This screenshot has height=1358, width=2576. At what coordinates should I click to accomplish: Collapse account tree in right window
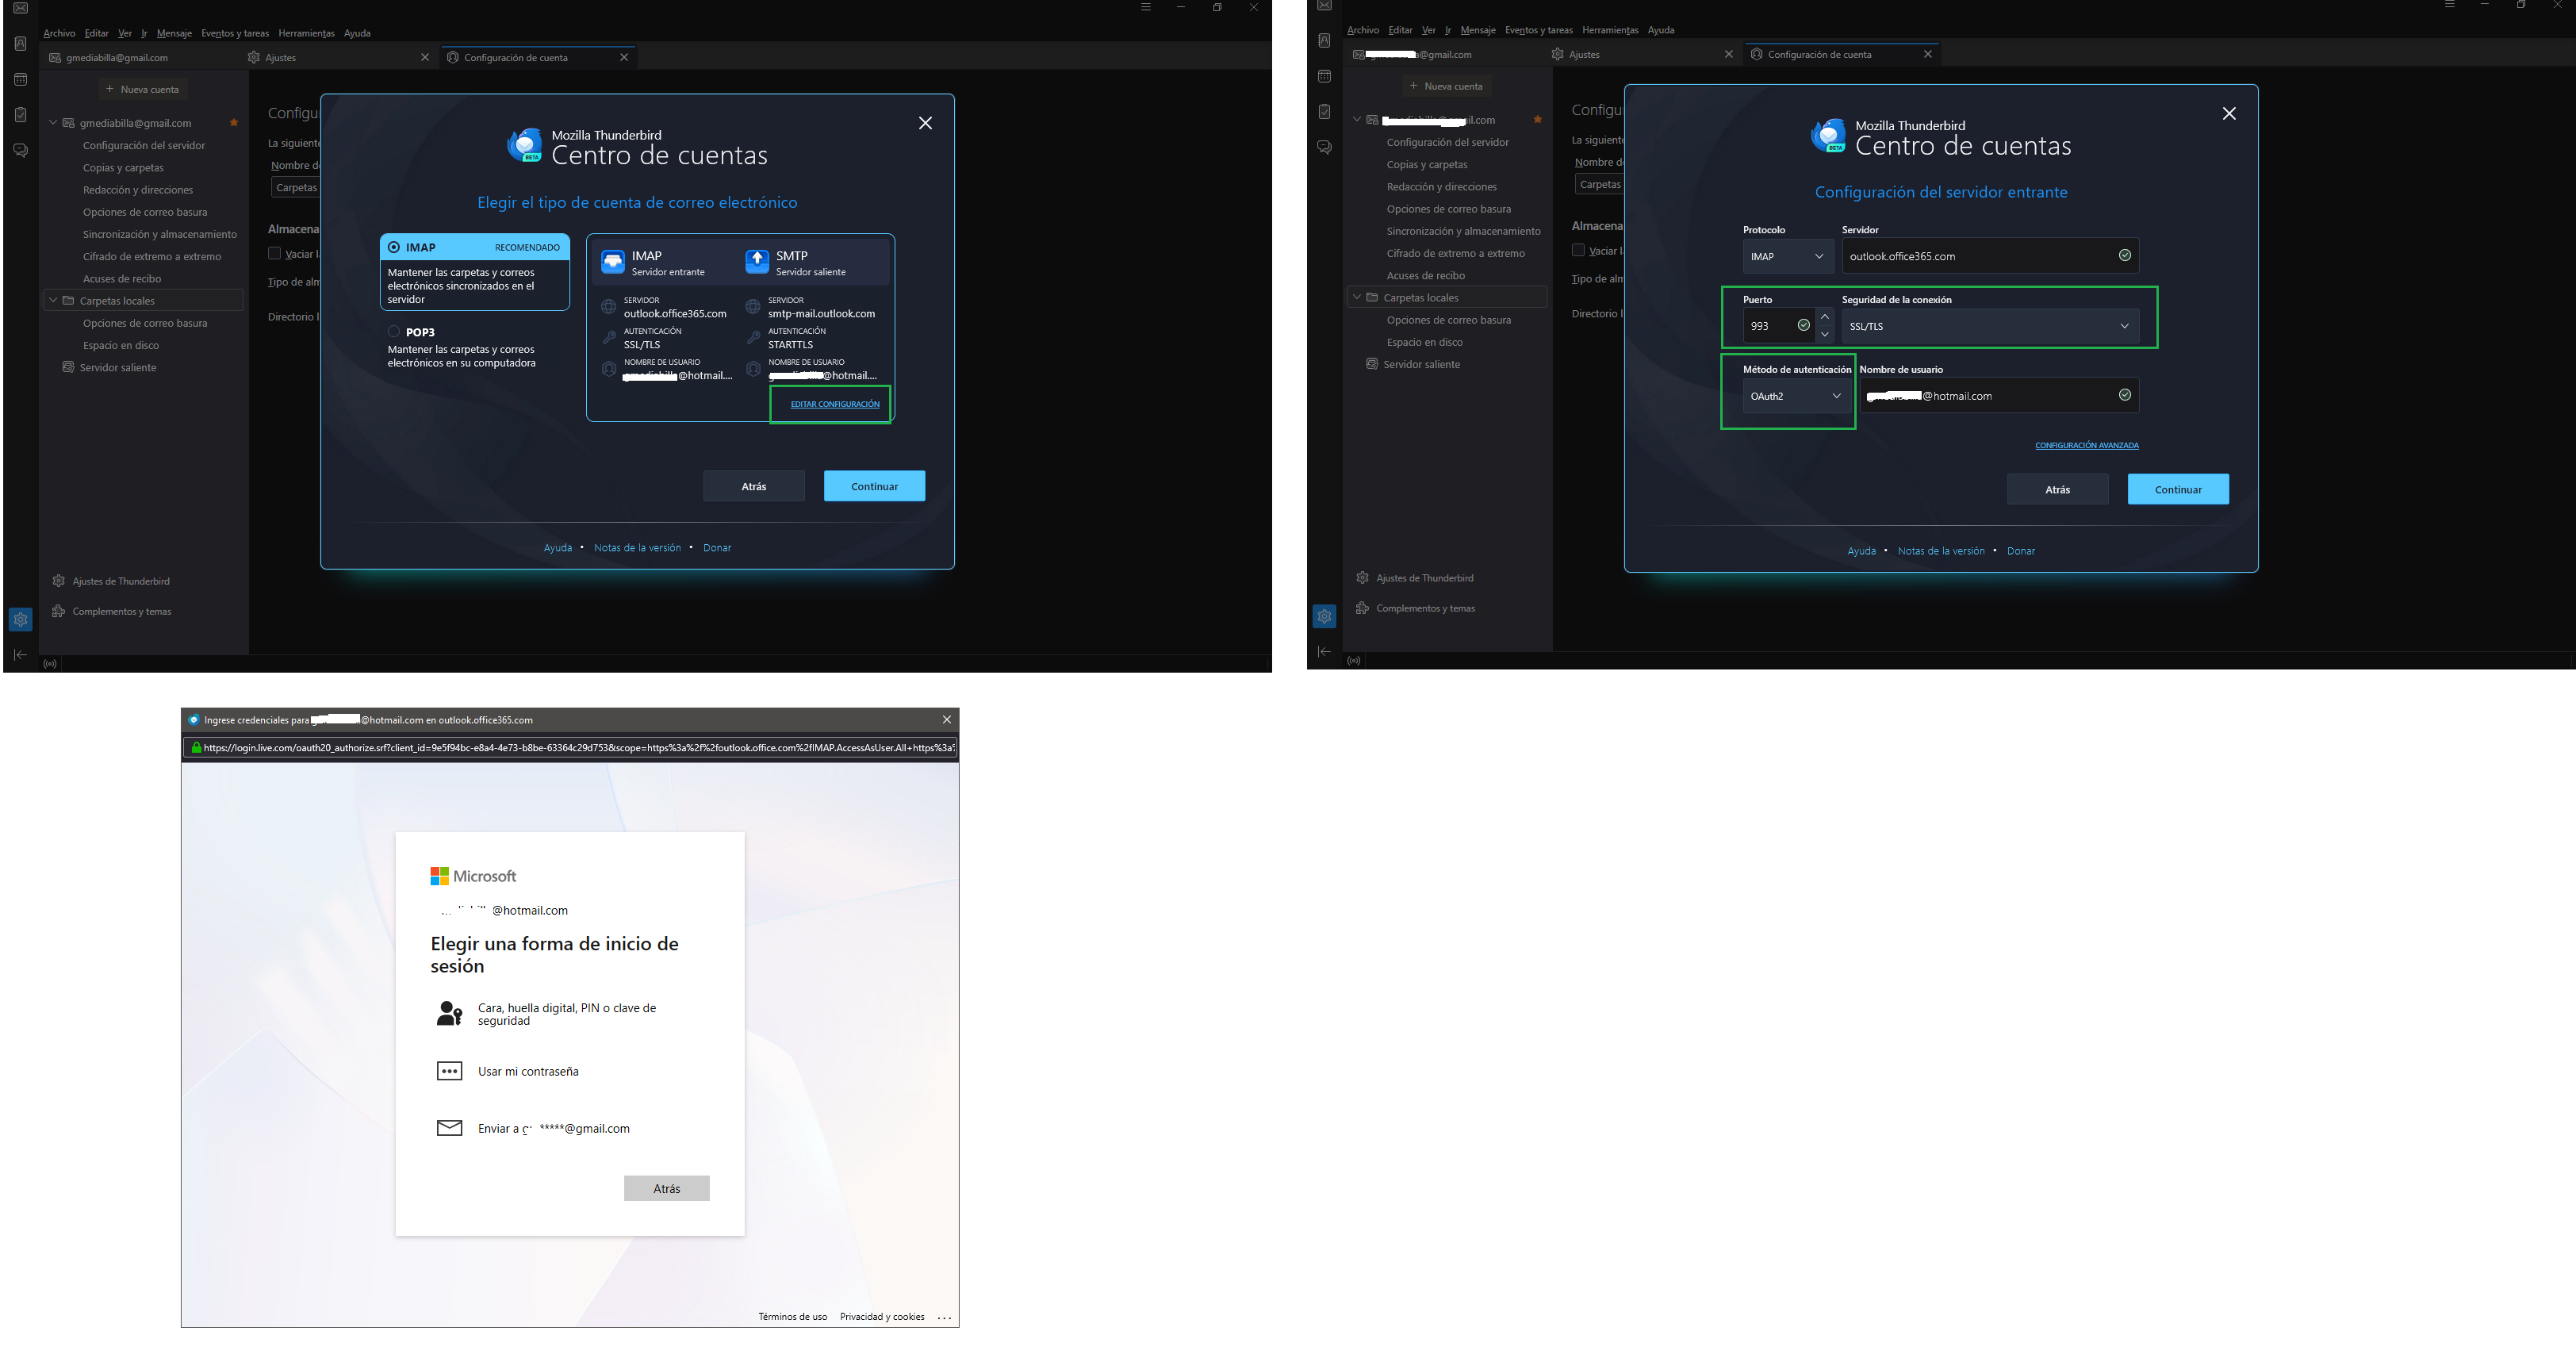[x=1357, y=120]
